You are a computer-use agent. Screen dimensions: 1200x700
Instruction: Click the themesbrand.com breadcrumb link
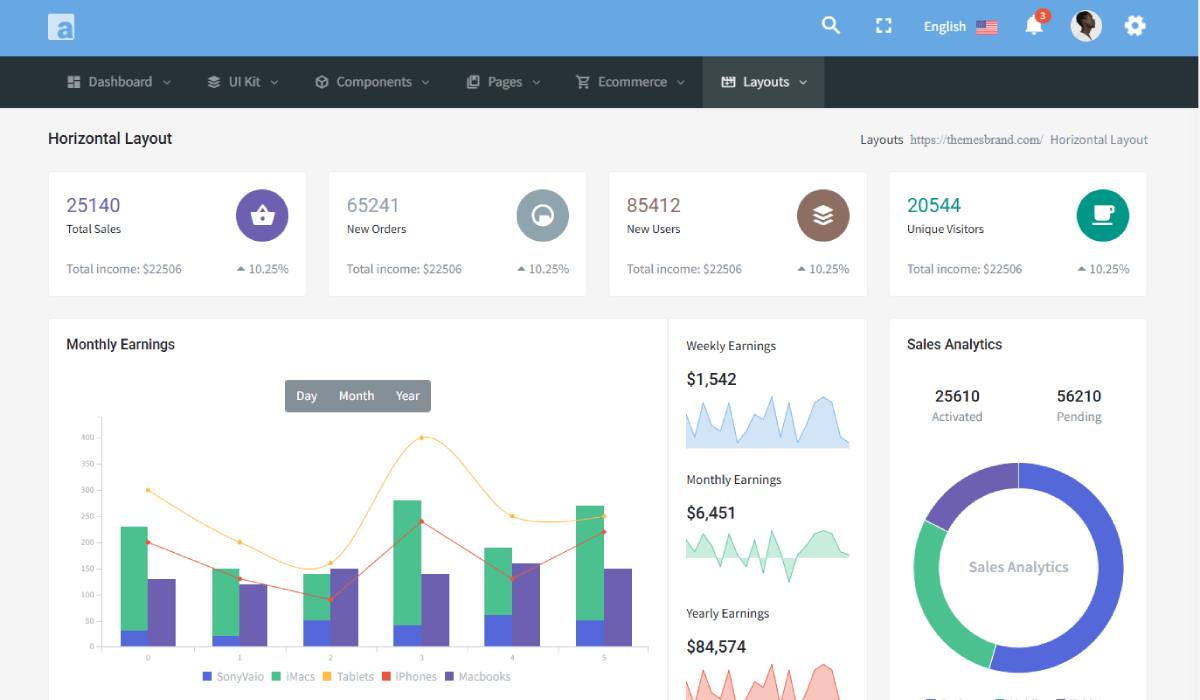click(x=976, y=140)
